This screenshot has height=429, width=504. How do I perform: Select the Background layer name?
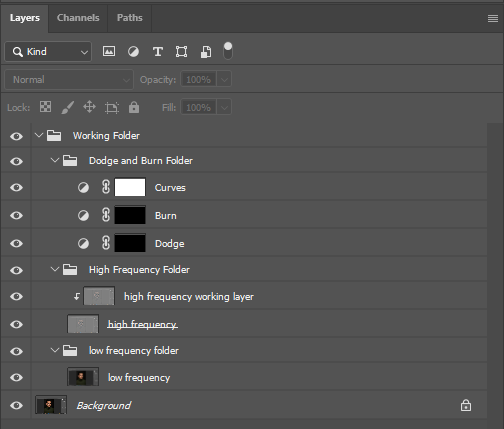(104, 406)
